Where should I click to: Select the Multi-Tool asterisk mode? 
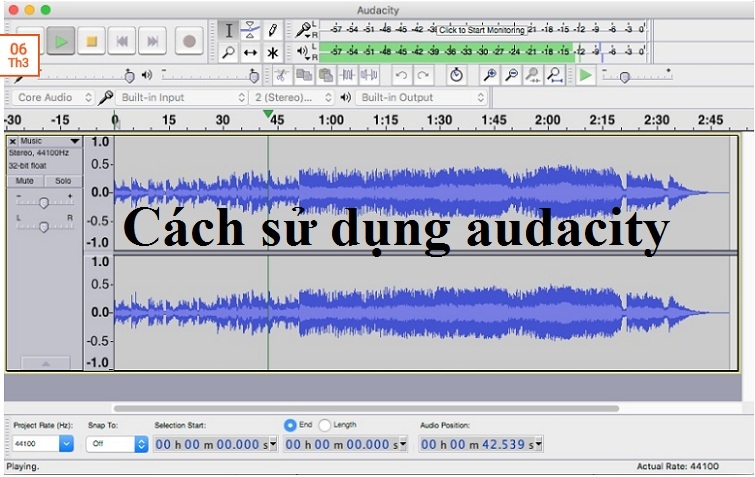pyautogui.click(x=273, y=52)
